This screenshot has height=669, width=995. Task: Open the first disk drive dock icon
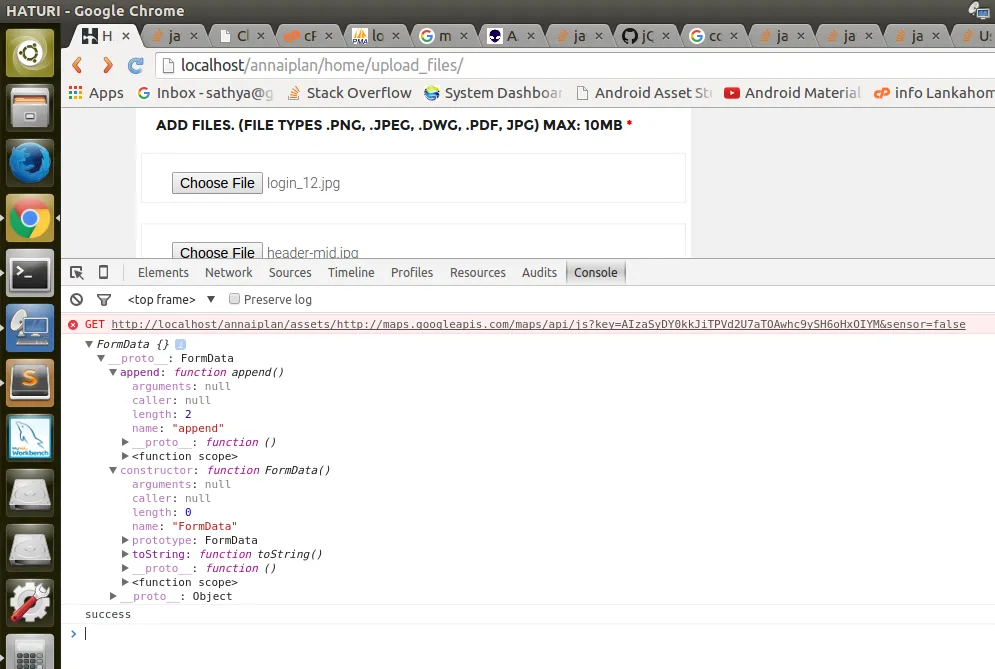[30, 493]
